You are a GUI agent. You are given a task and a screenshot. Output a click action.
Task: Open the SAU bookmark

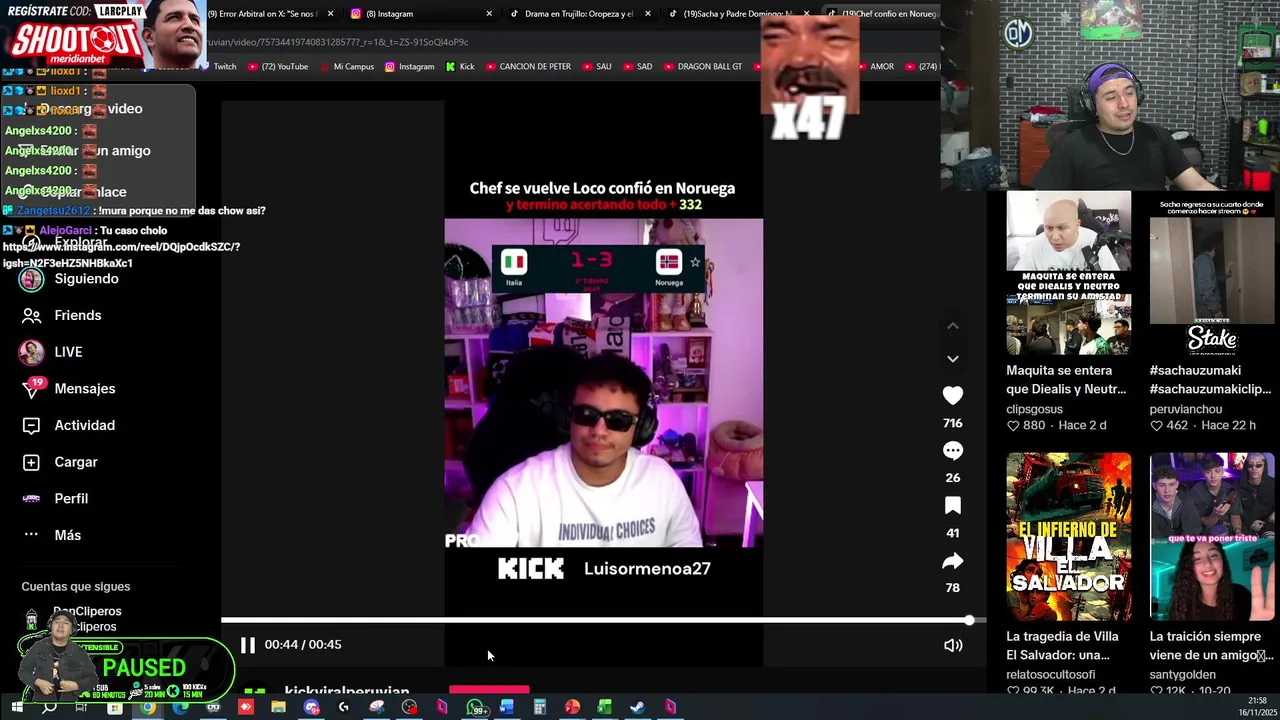pyautogui.click(x=596, y=67)
